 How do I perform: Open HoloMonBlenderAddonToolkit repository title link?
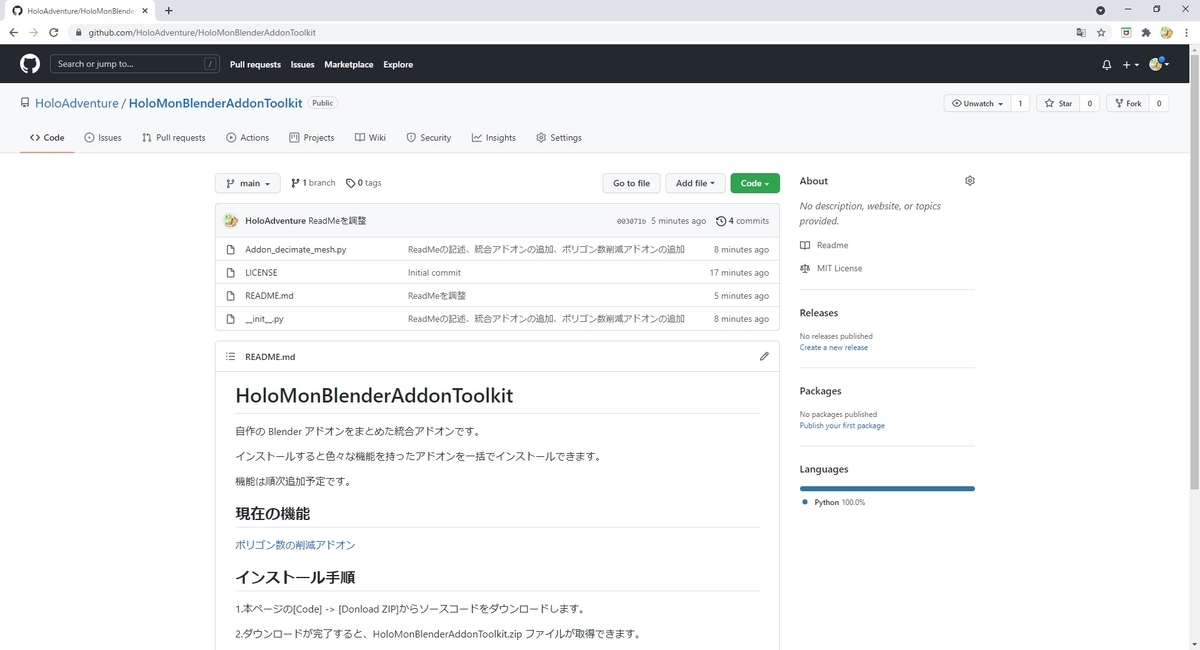[x=216, y=103]
